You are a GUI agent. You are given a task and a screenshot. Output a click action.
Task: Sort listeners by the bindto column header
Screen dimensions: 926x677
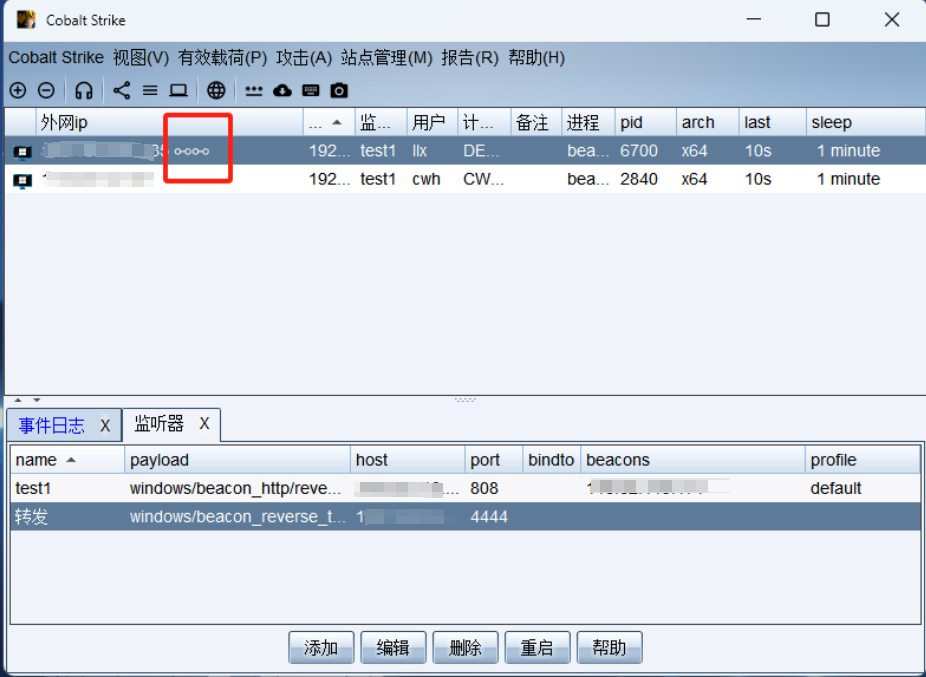(552, 460)
